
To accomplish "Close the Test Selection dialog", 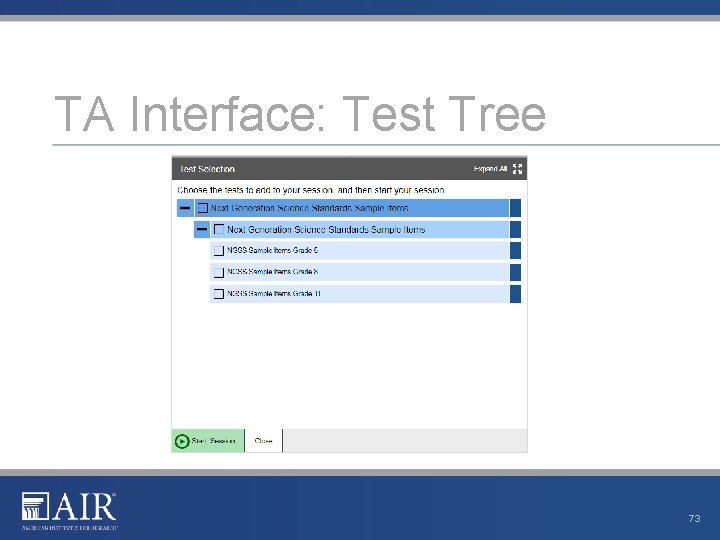I will click(x=264, y=441).
